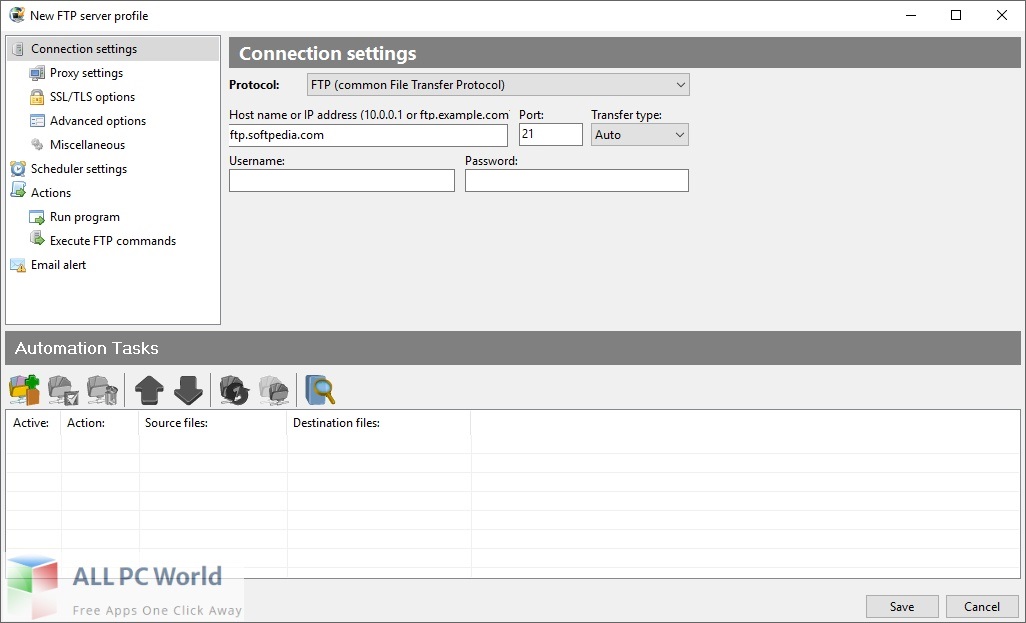
Task: Click the host name input field
Action: [368, 135]
